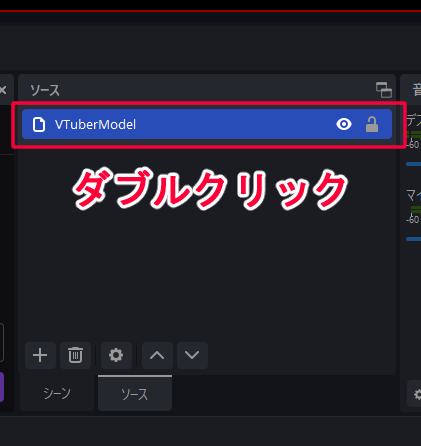Viewport: 421px width, 446px height.
Task: Adjust the mic audio volume slider
Action: click(x=414, y=239)
